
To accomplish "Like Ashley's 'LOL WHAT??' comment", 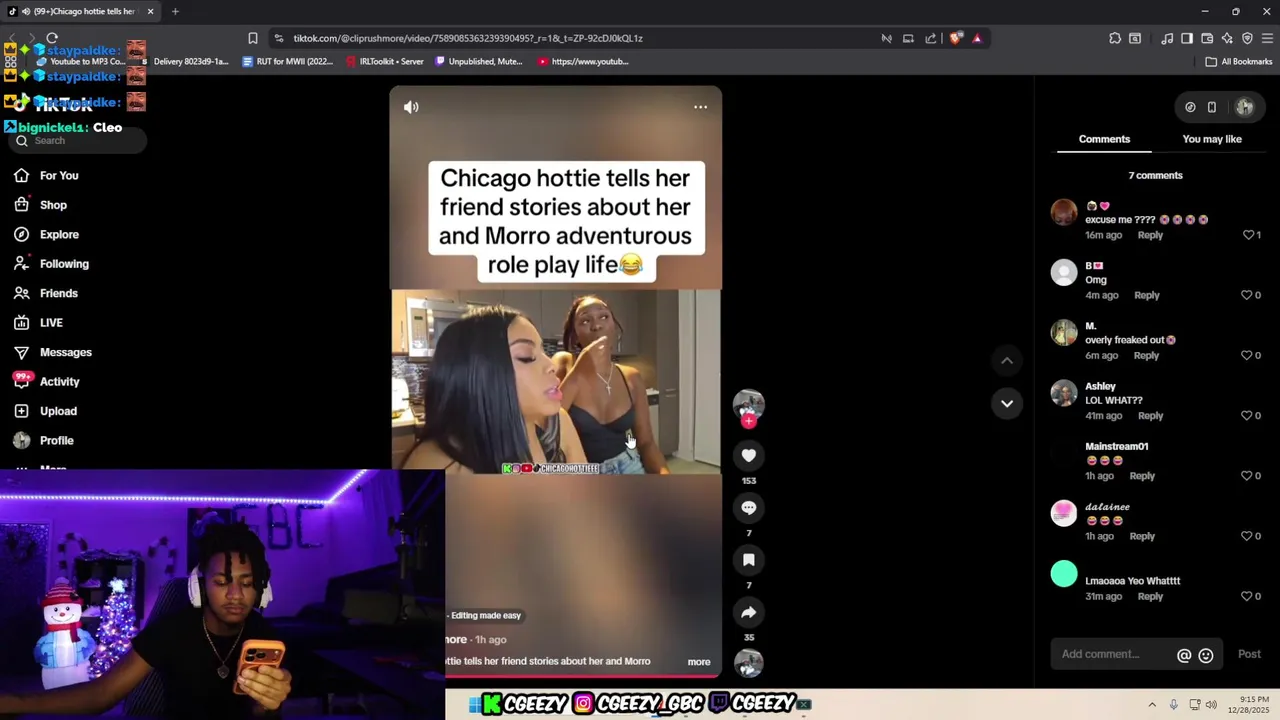I will click(1246, 415).
